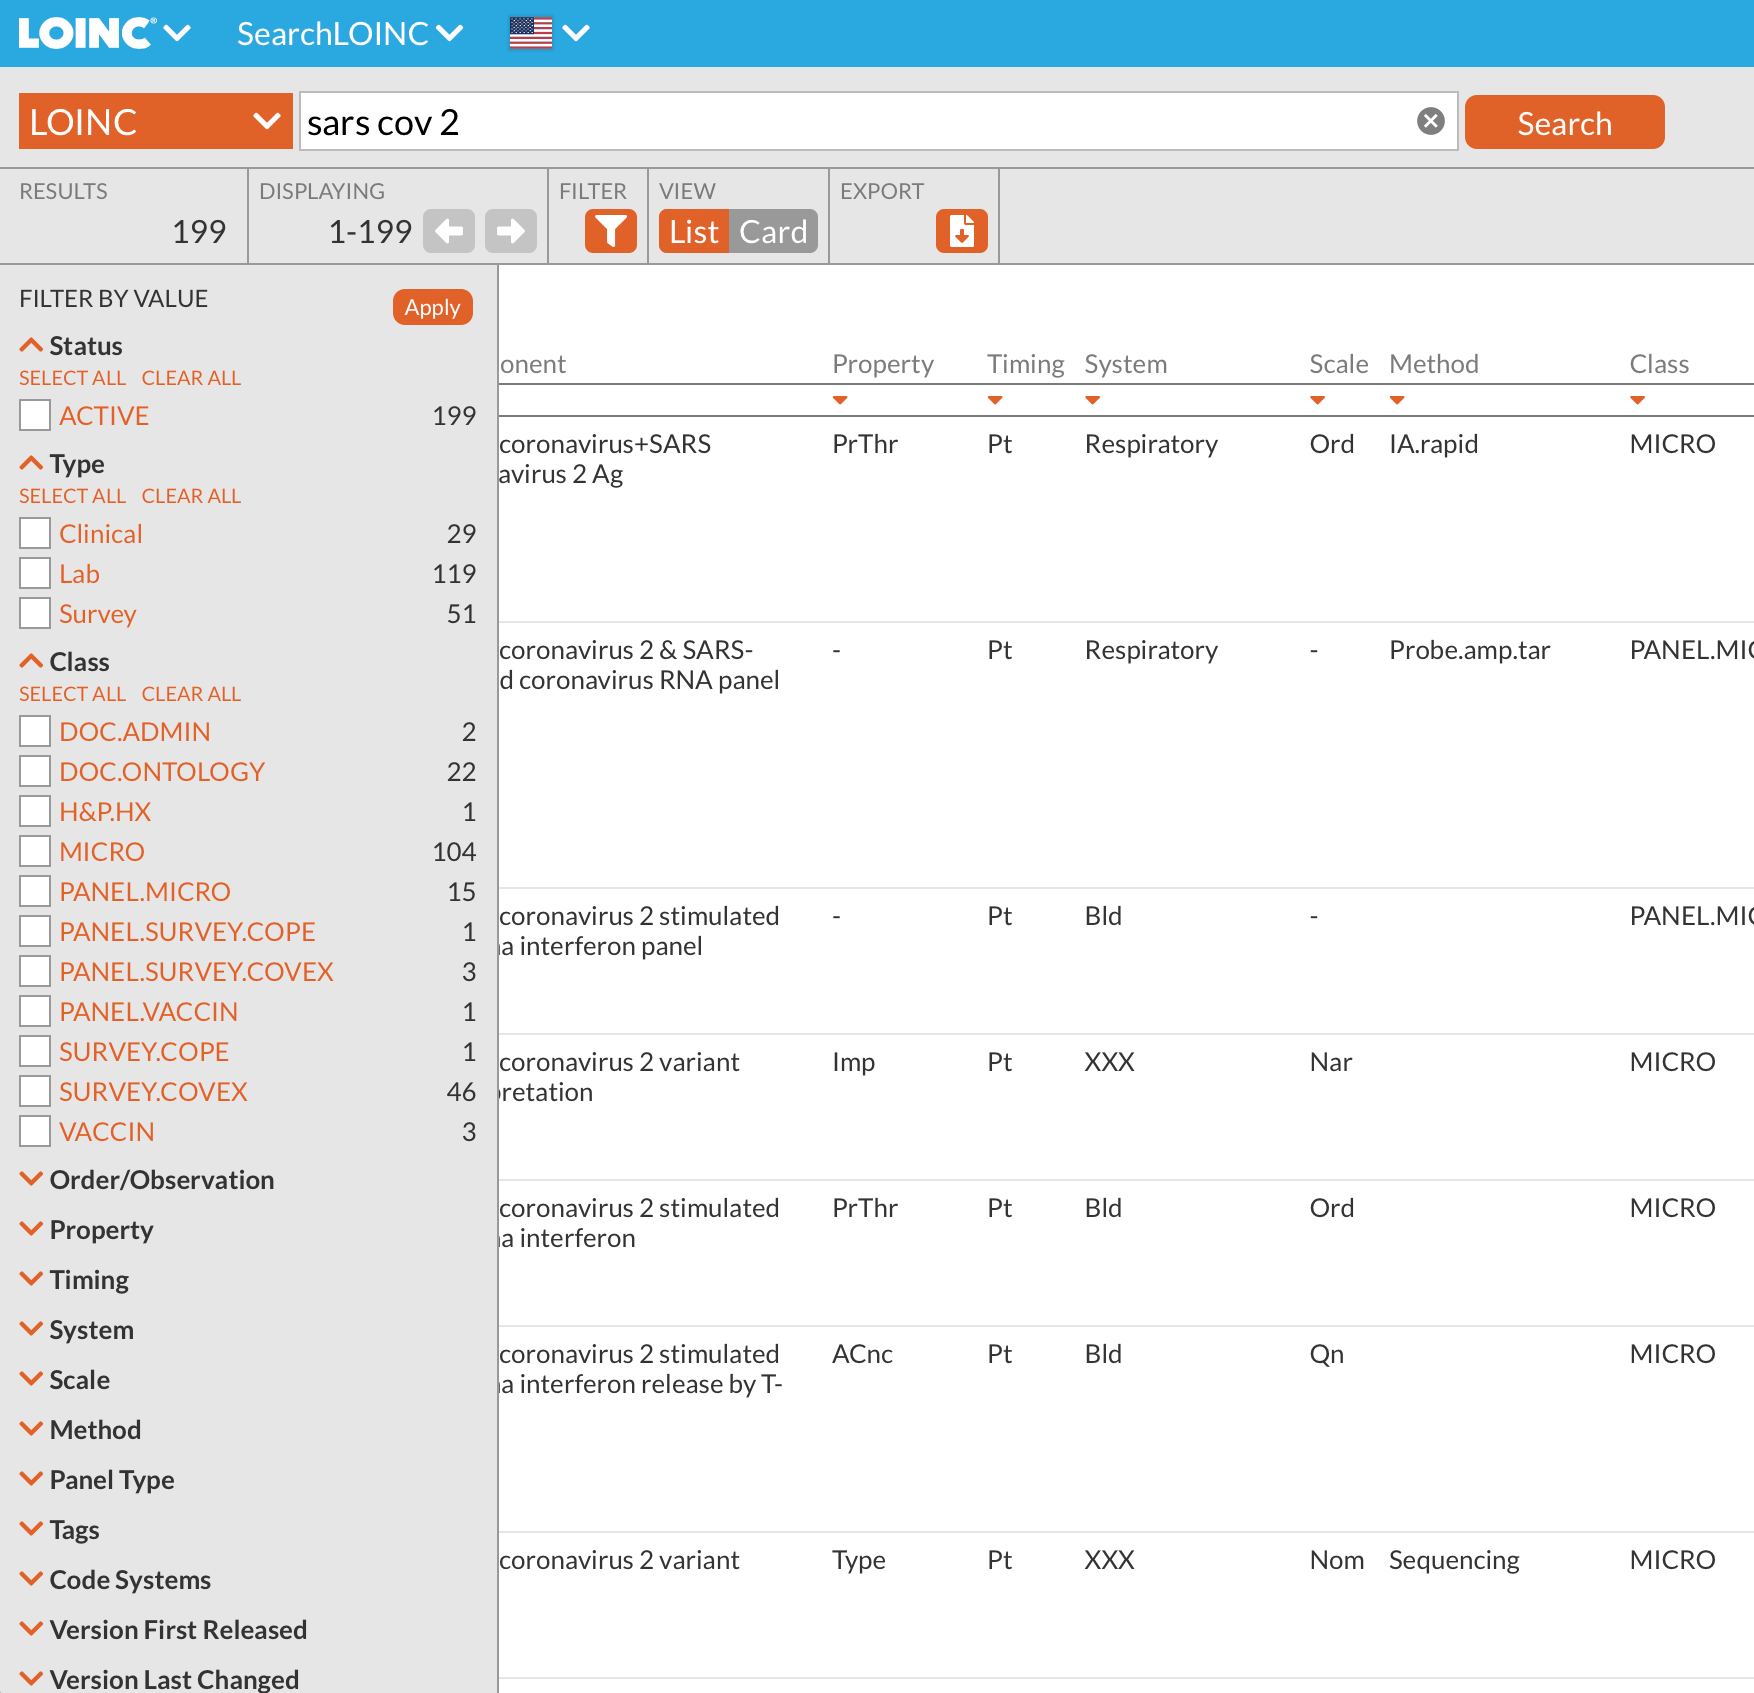Select all Class values

pyautogui.click(x=72, y=694)
